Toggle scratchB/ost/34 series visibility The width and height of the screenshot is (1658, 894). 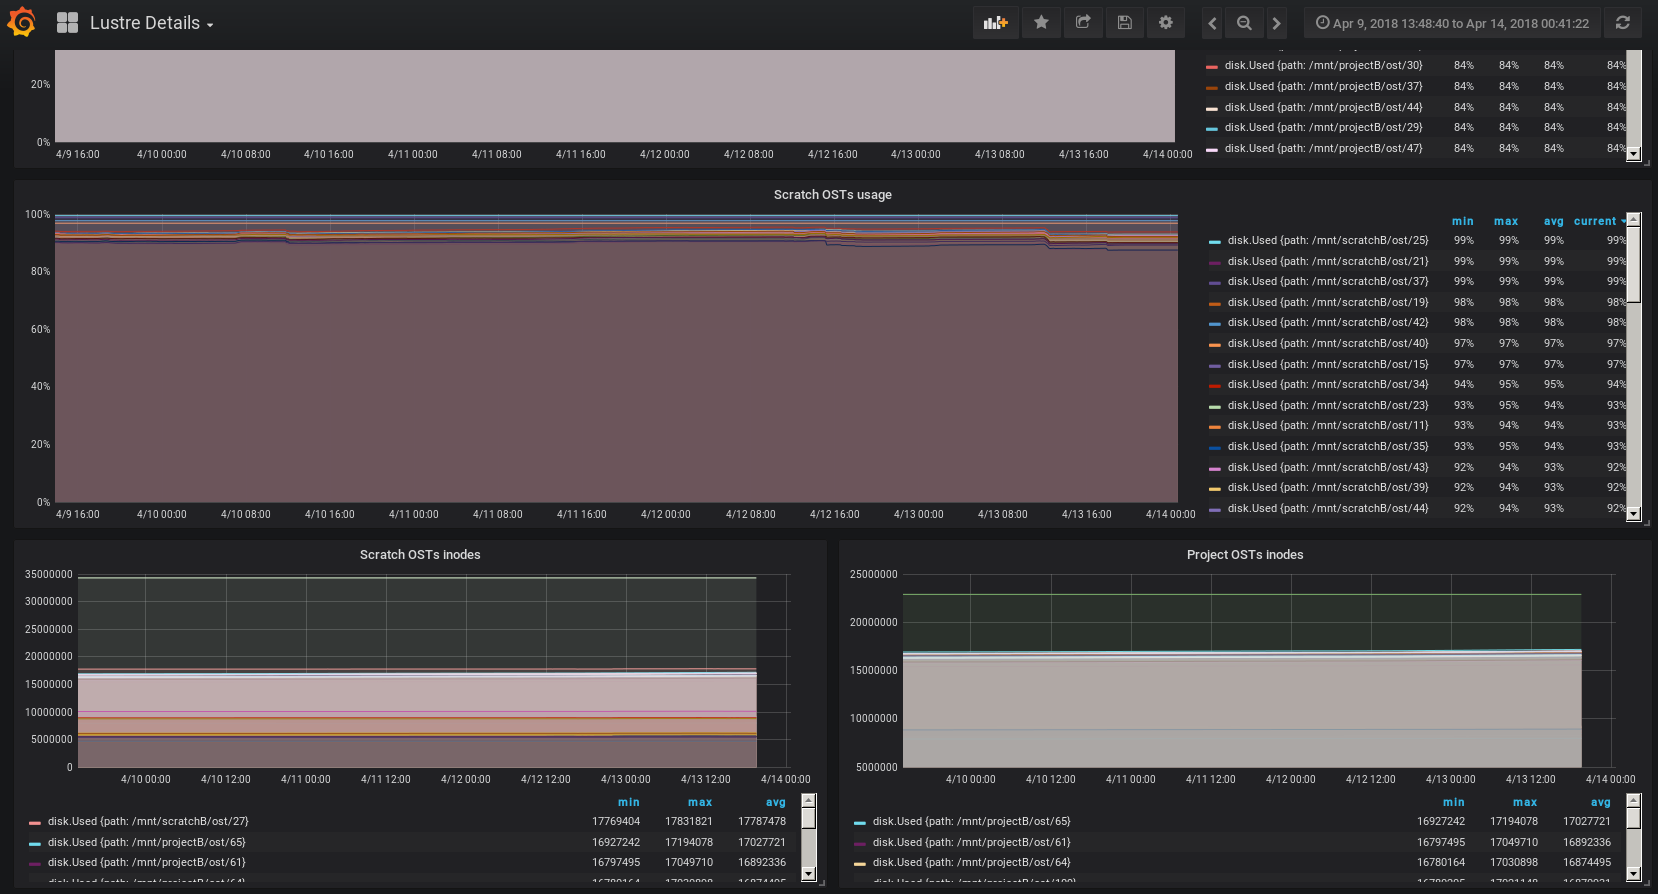pyautogui.click(x=1327, y=384)
